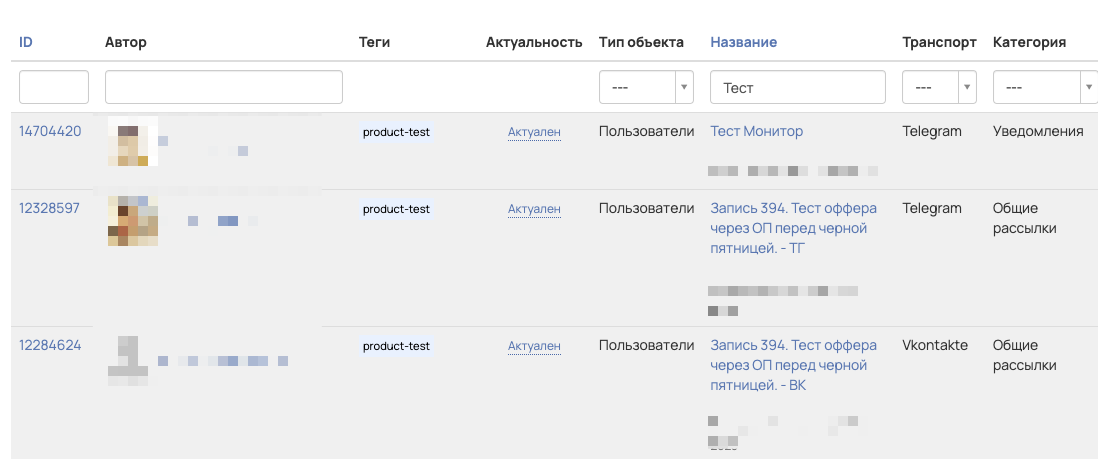Click Актуален status in row 14704420
The height and width of the screenshot is (459, 1098).
534,132
